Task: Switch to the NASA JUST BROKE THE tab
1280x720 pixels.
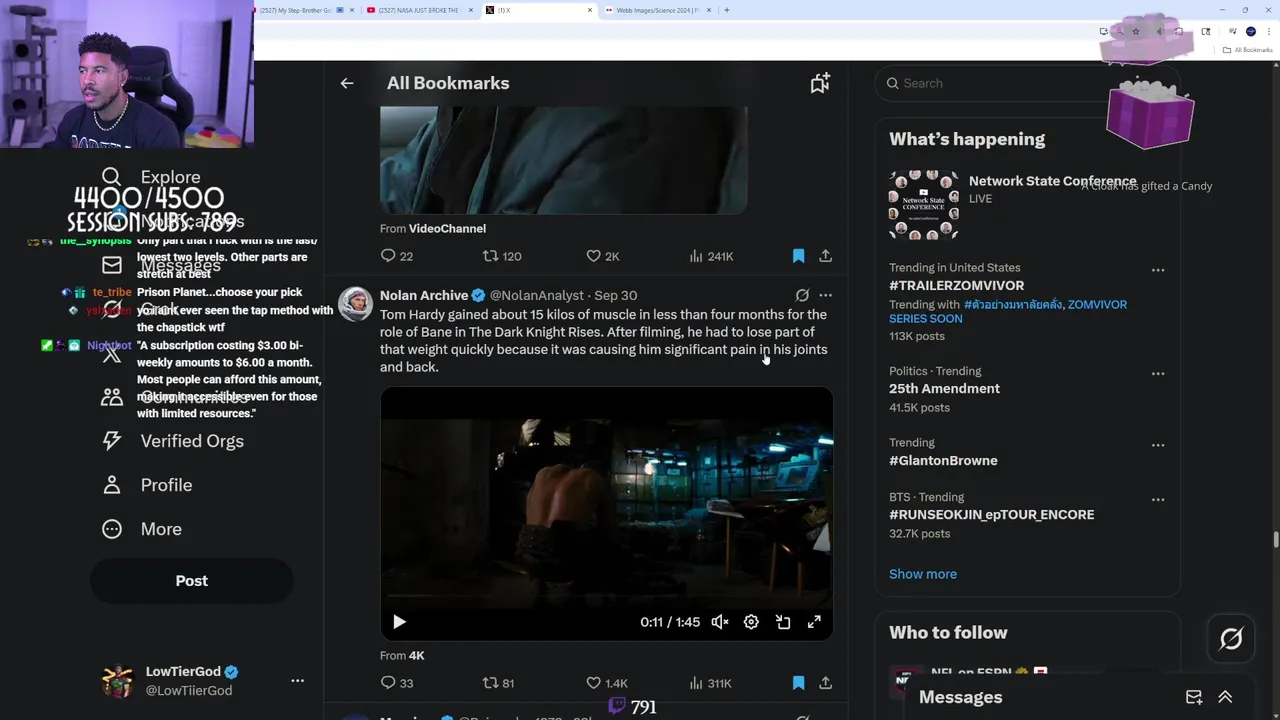Action: click(x=417, y=10)
